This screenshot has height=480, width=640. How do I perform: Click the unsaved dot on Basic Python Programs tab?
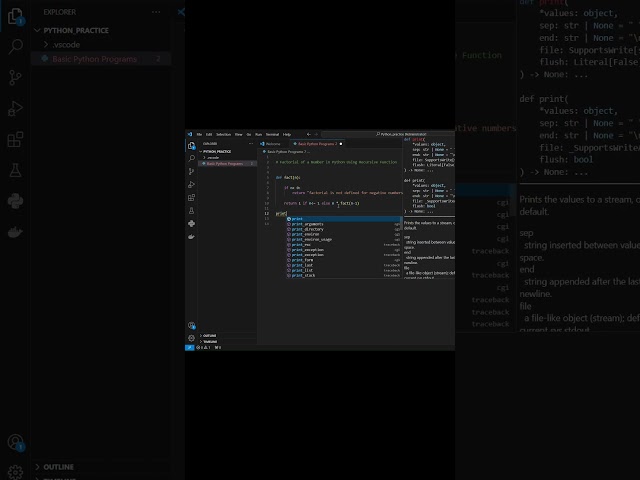point(341,144)
